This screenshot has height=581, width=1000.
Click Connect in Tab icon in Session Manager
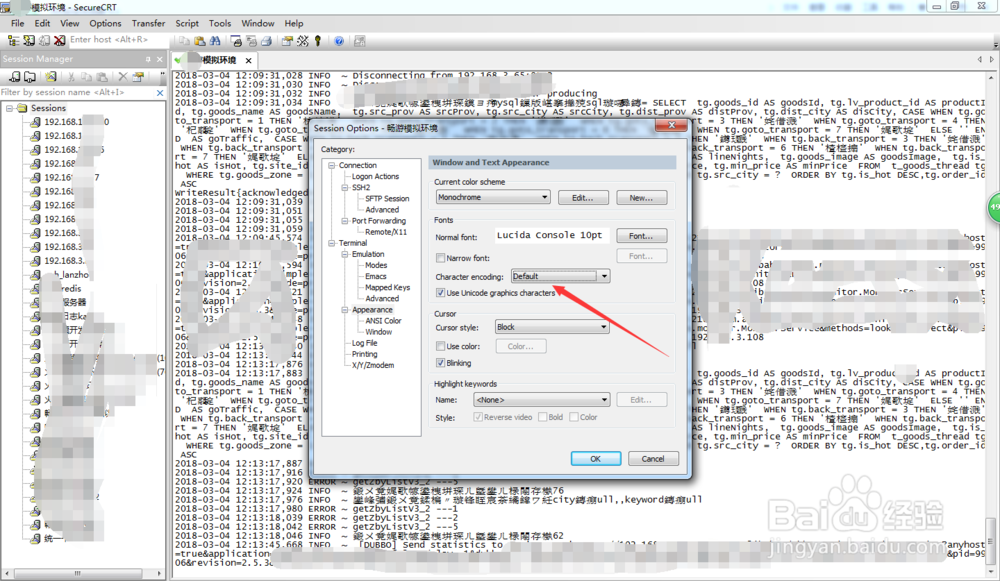click(30, 77)
